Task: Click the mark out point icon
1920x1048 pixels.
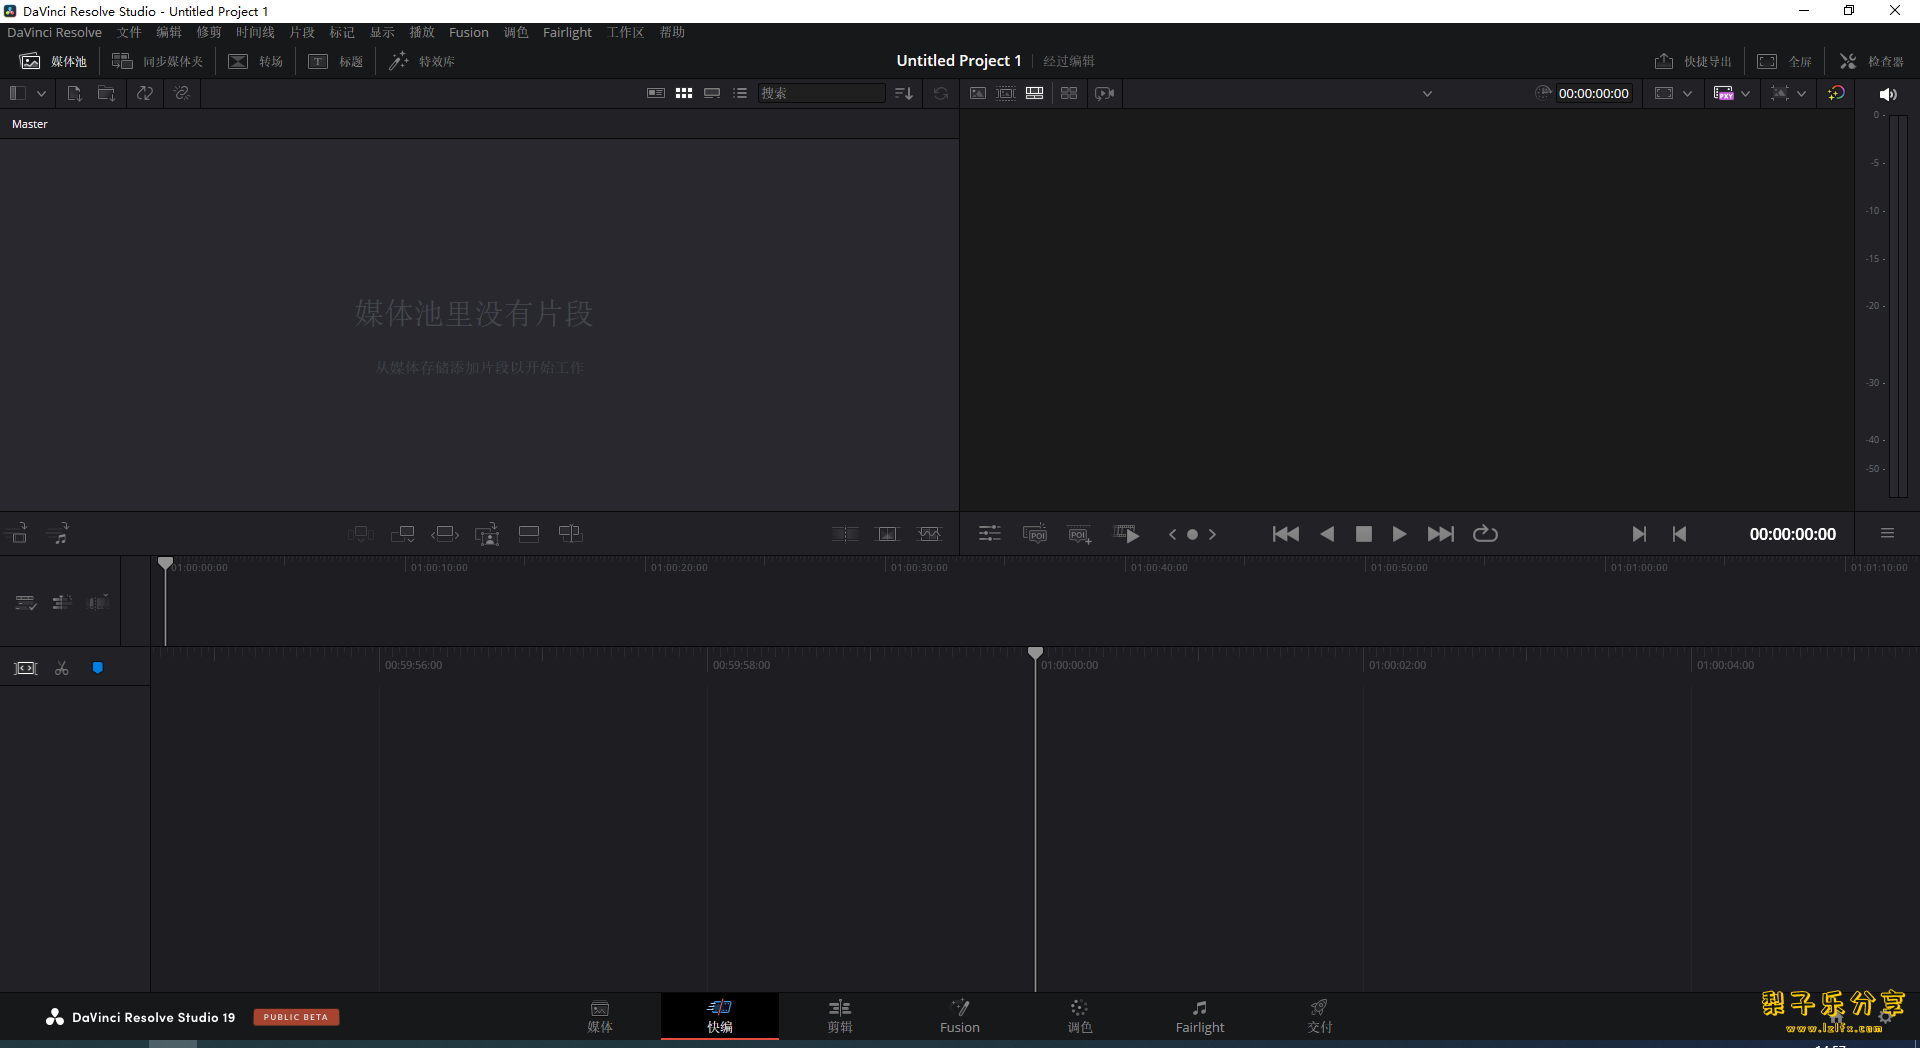Action: pos(1679,534)
